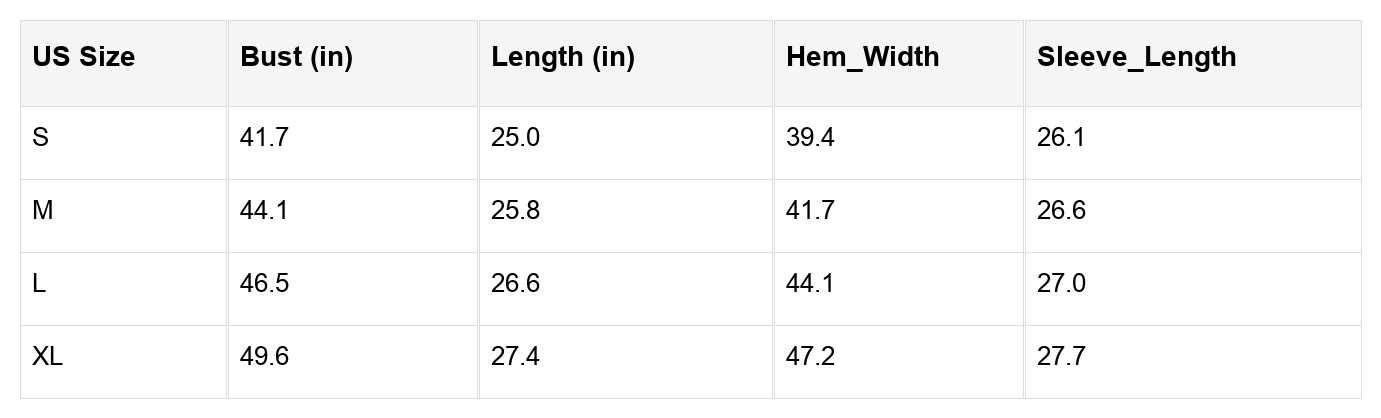Select the size S row label

[x=41, y=138]
